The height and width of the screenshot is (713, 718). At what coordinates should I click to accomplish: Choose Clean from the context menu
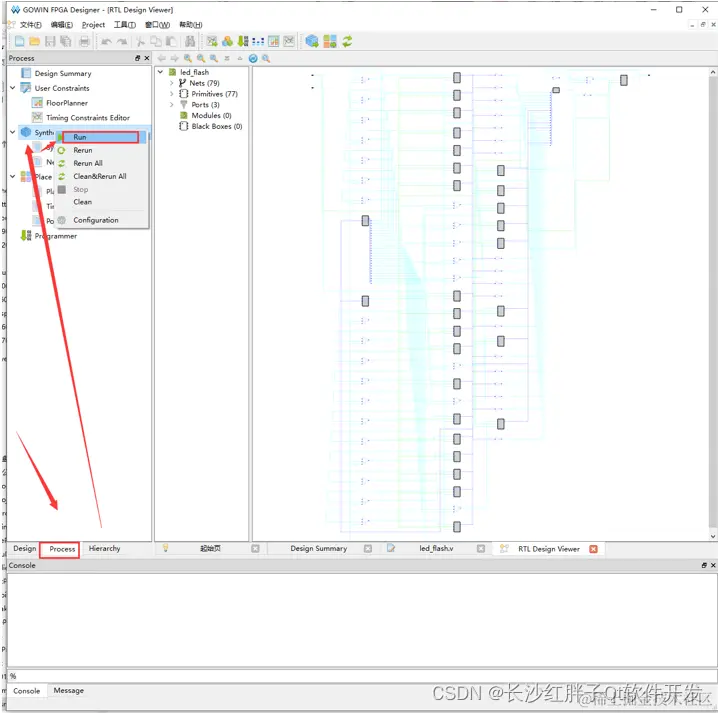(101, 202)
